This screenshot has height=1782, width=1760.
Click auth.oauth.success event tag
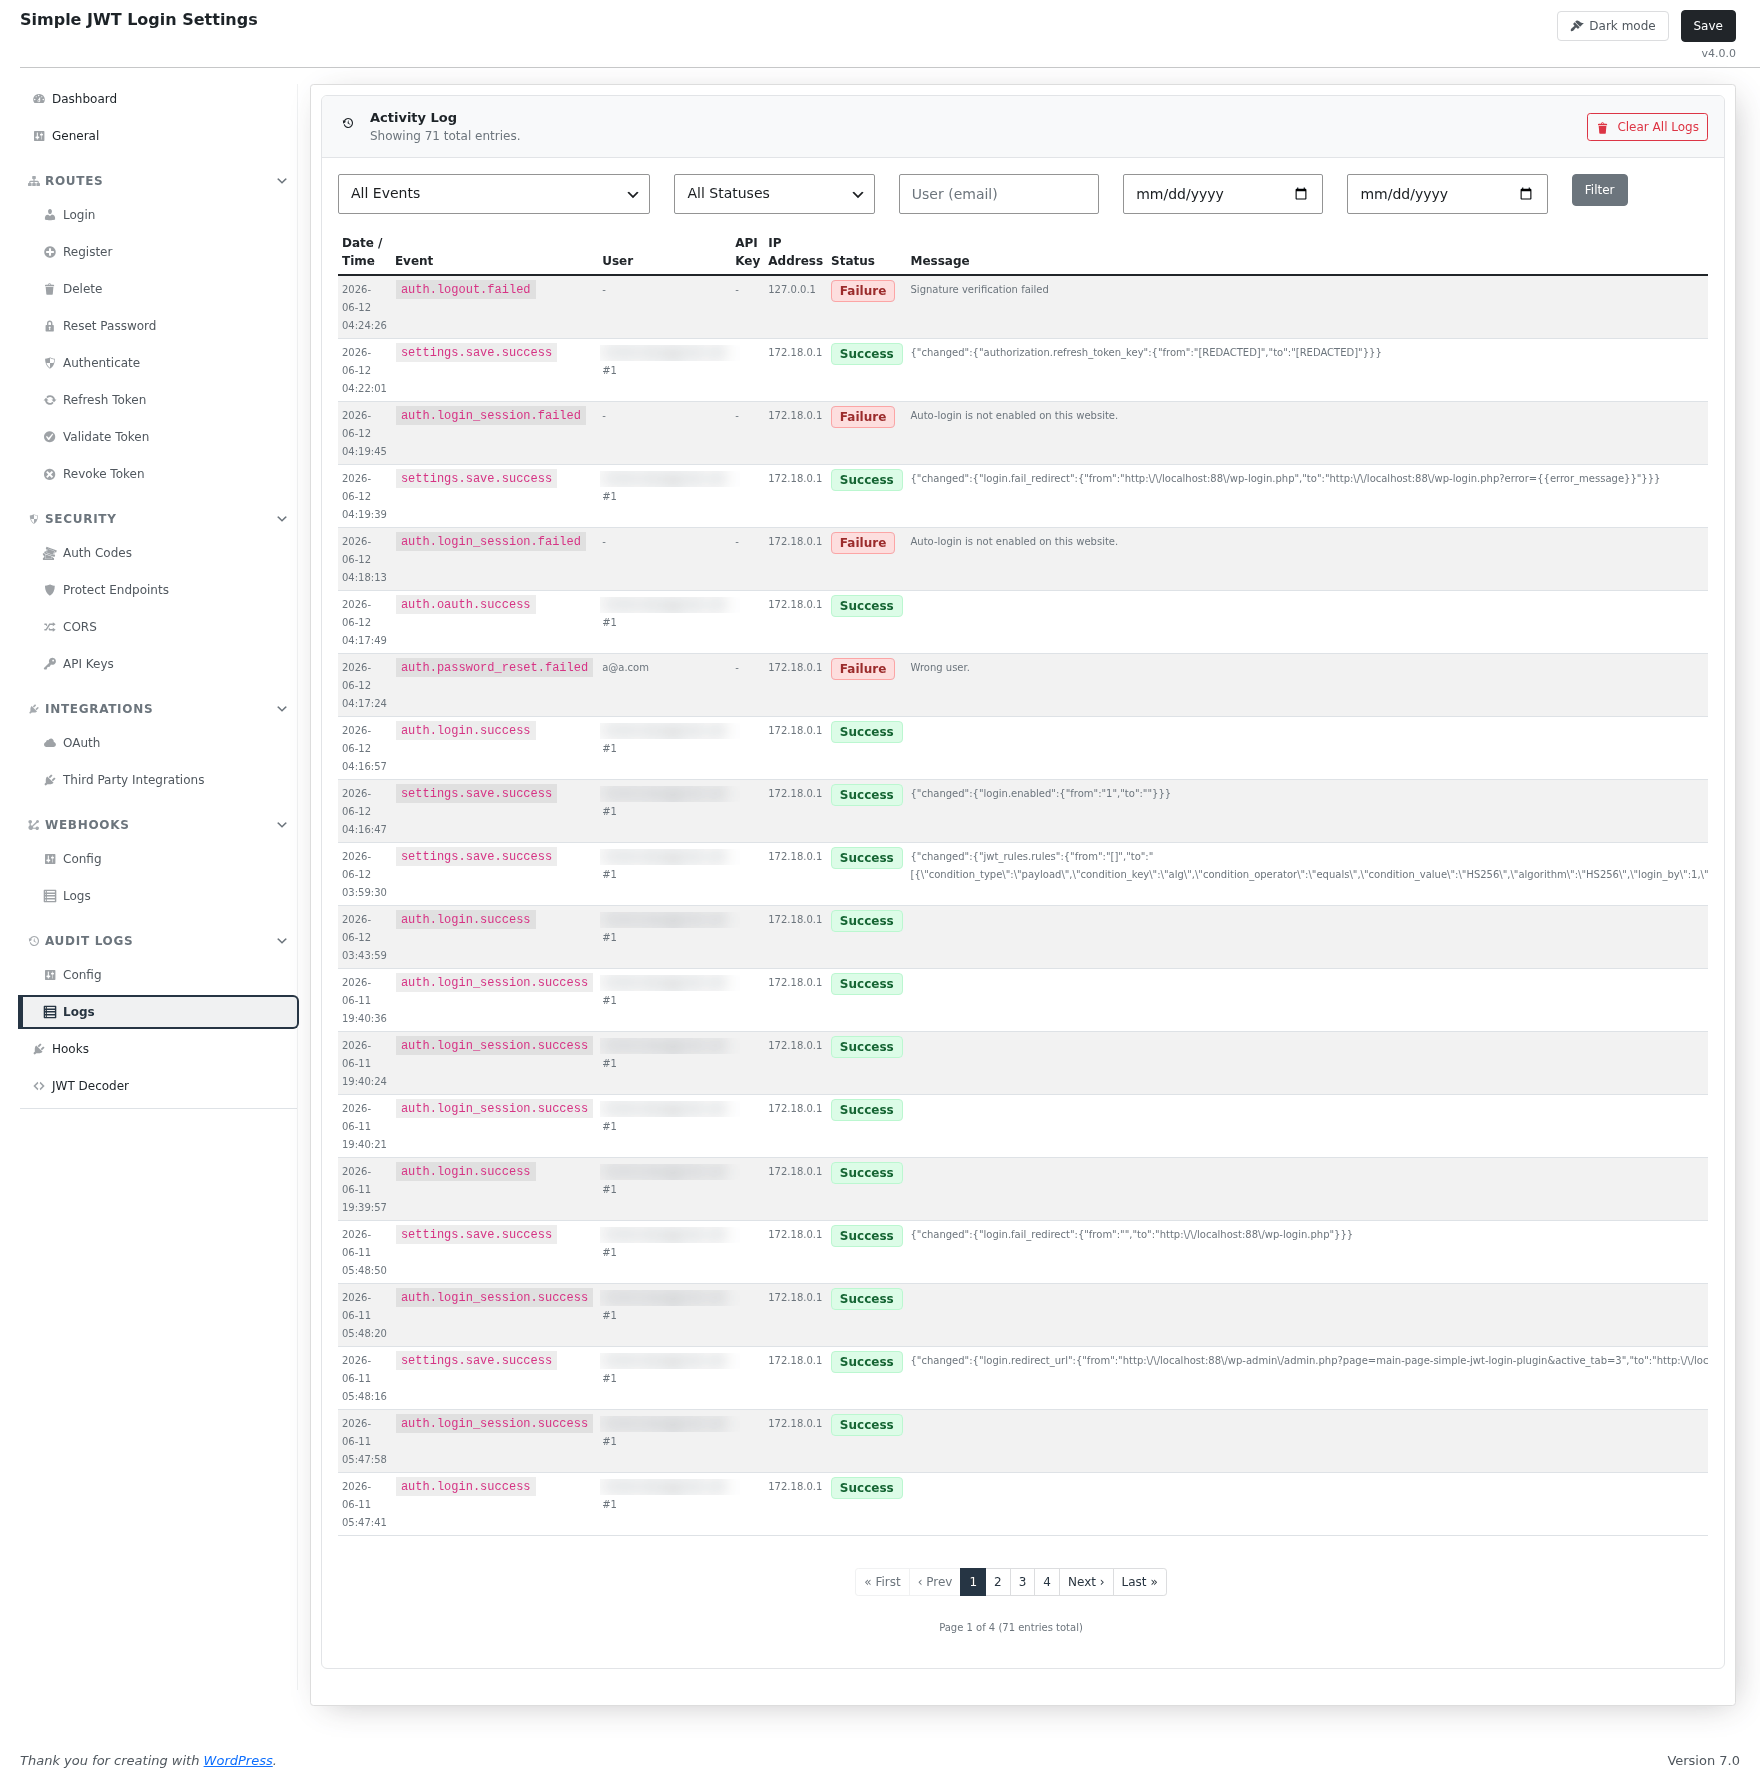click(466, 604)
